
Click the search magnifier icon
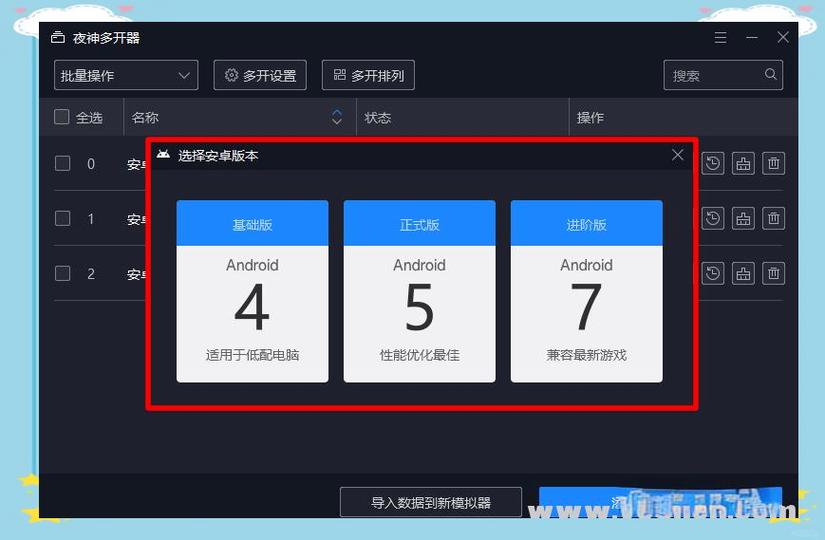pyautogui.click(x=770, y=75)
